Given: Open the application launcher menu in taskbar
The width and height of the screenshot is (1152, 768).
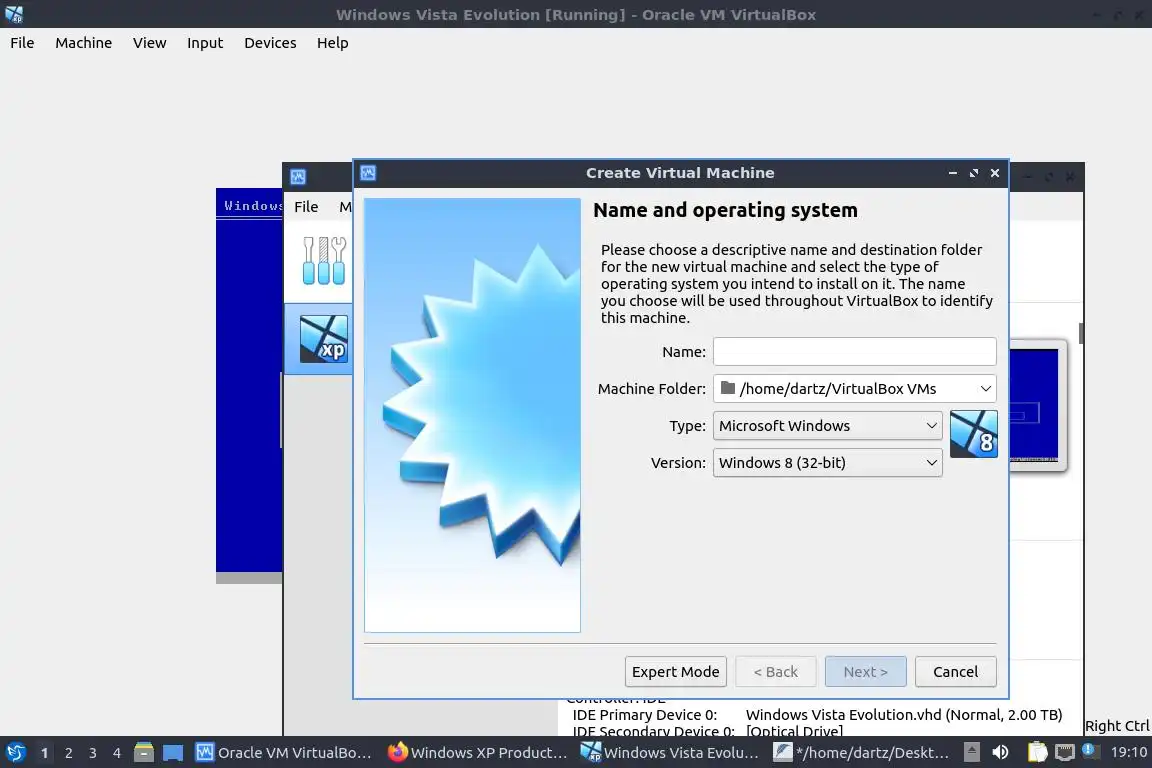Looking at the screenshot, I should [x=15, y=753].
